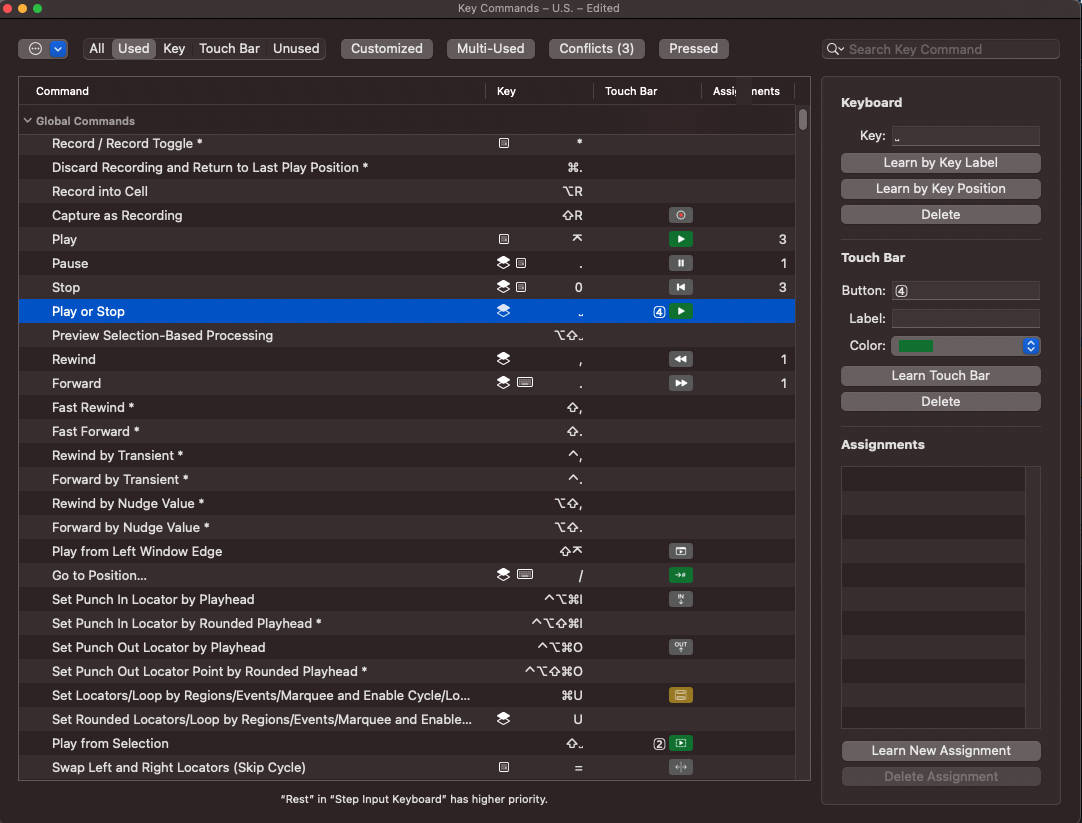Click the Learn New Assignment button
The width and height of the screenshot is (1082, 823).
940,750
